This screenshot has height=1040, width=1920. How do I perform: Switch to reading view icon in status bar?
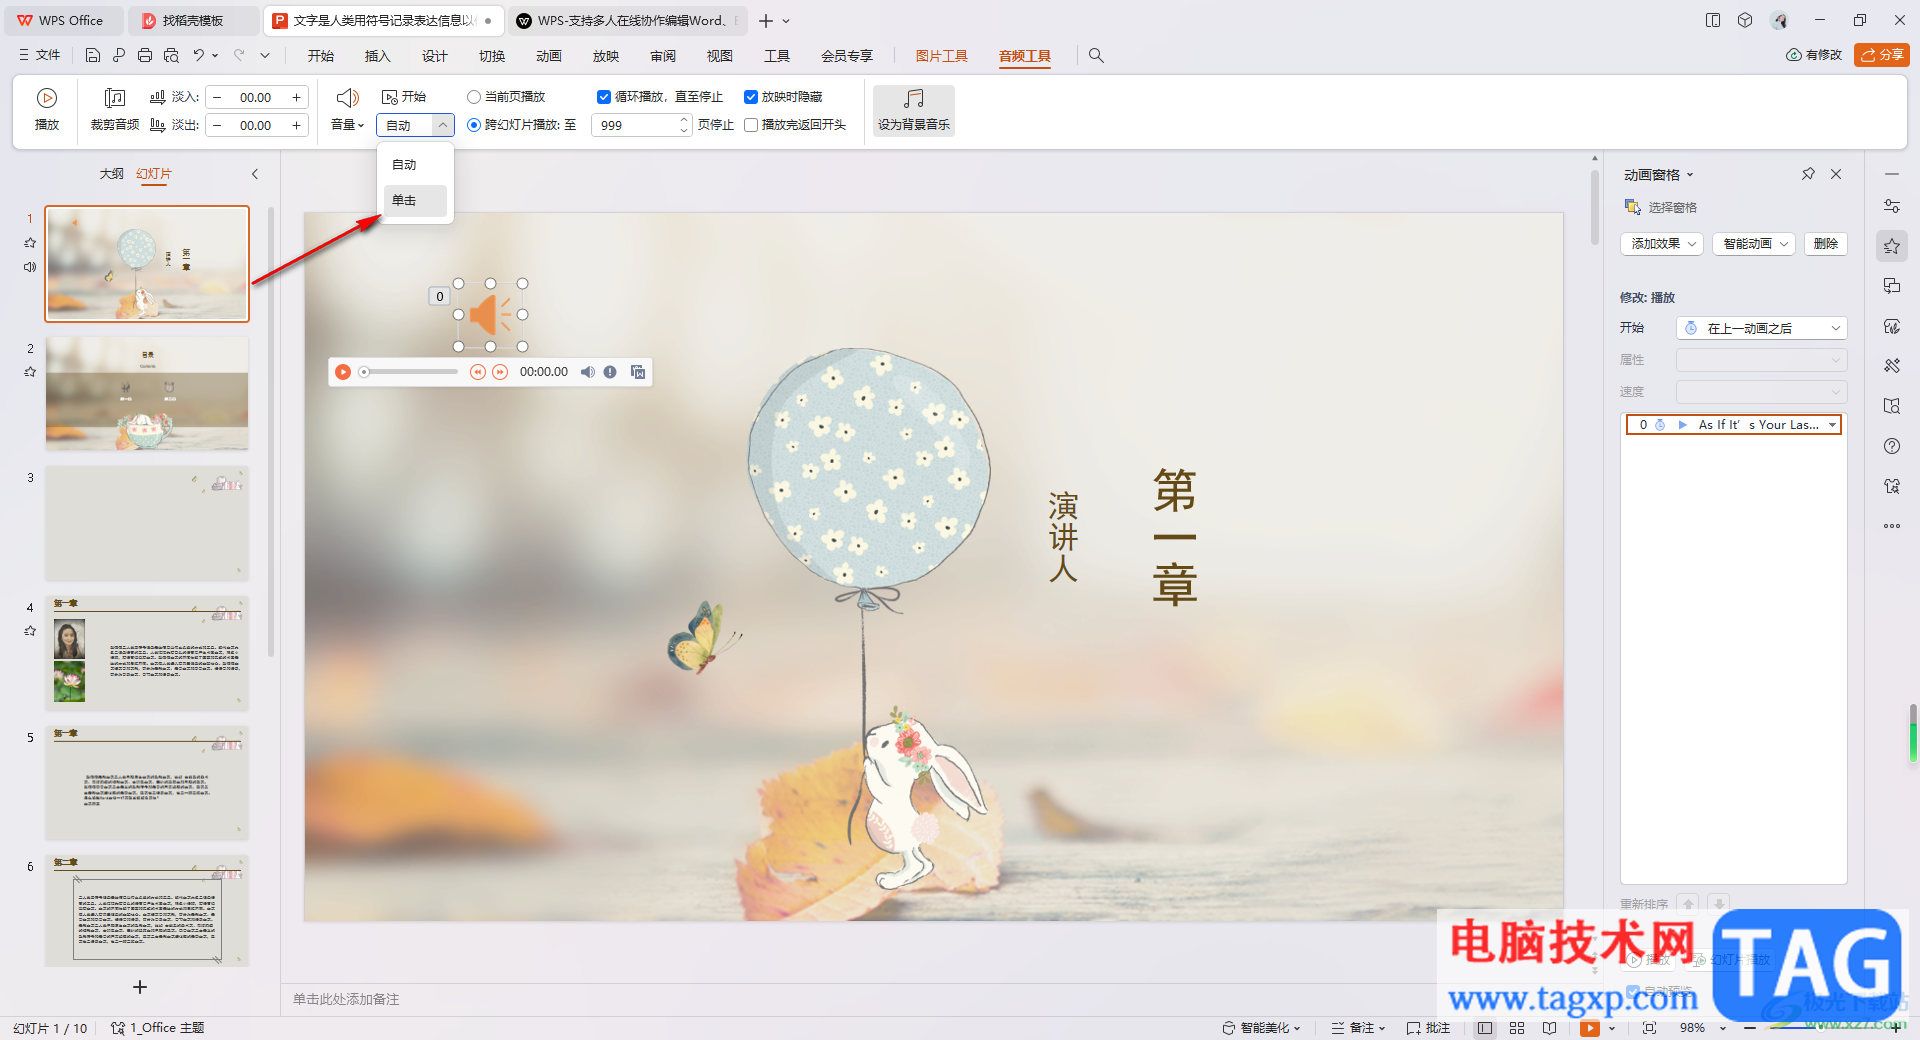[1549, 1028]
